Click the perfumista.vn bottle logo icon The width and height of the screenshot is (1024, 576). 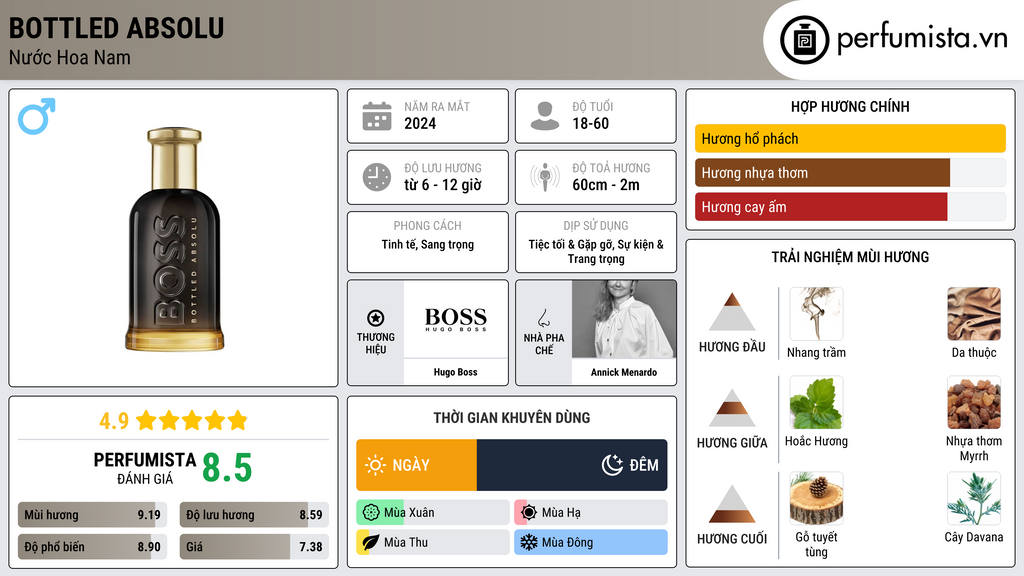click(804, 40)
